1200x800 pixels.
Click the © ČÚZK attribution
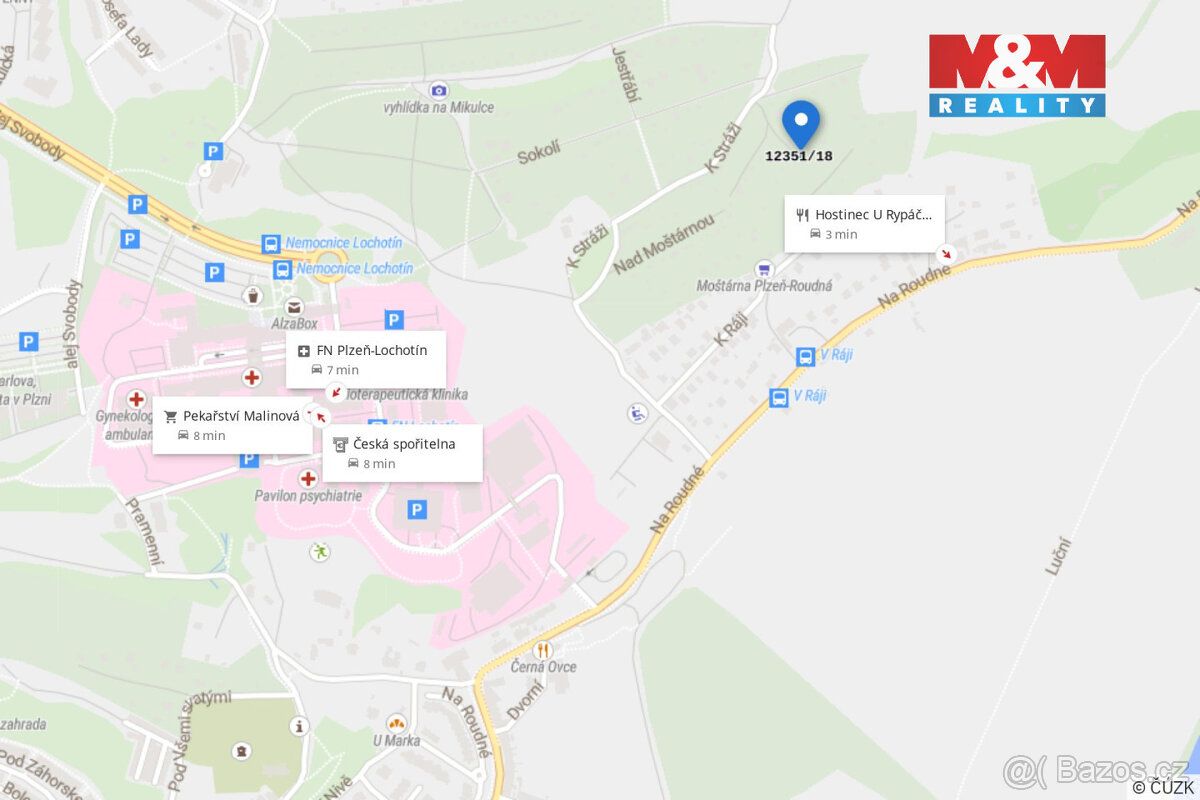(1164, 787)
